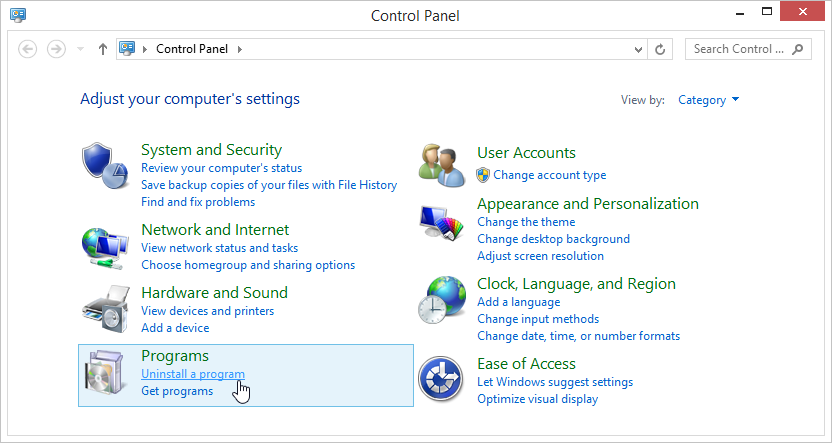Screen dimensions: 832x443
Task: Click Get programs link
Action: point(177,391)
